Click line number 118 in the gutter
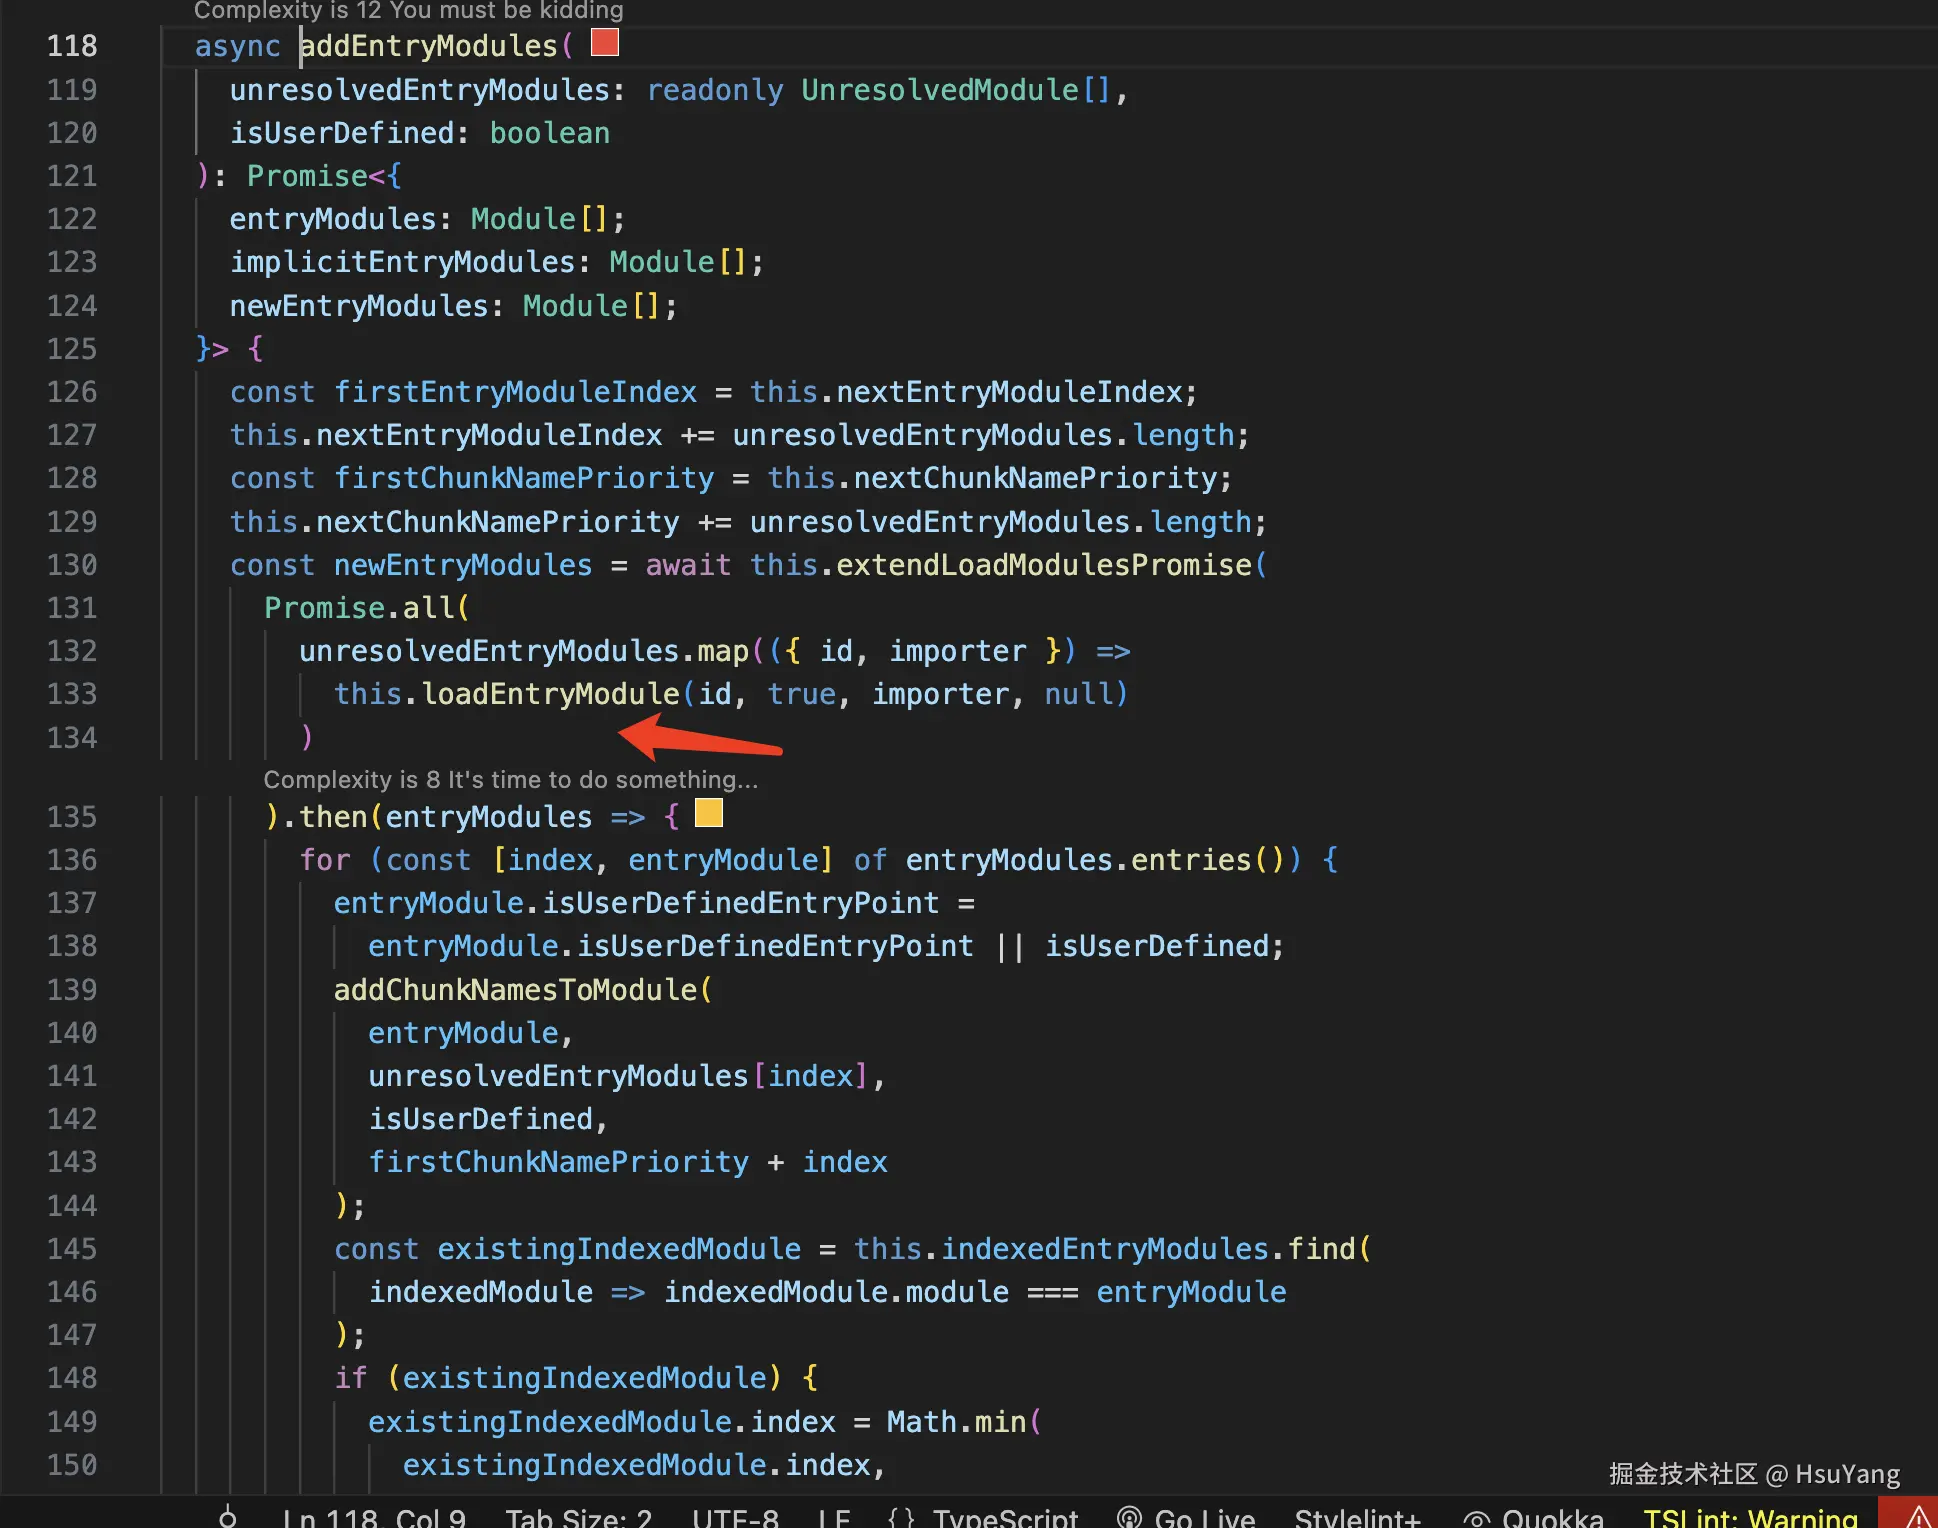The image size is (1938, 1528). [72, 46]
